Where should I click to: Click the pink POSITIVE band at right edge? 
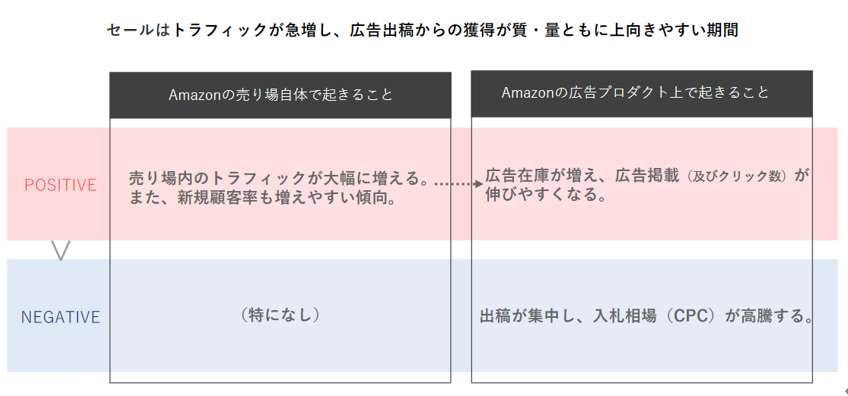pyautogui.click(x=825, y=184)
